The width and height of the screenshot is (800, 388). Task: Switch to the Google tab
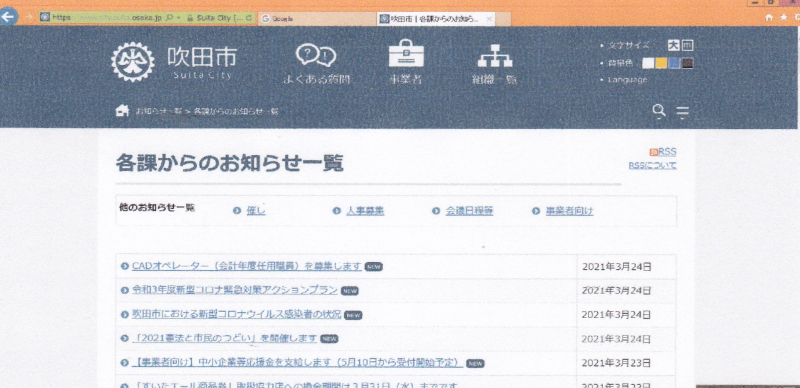(x=317, y=19)
